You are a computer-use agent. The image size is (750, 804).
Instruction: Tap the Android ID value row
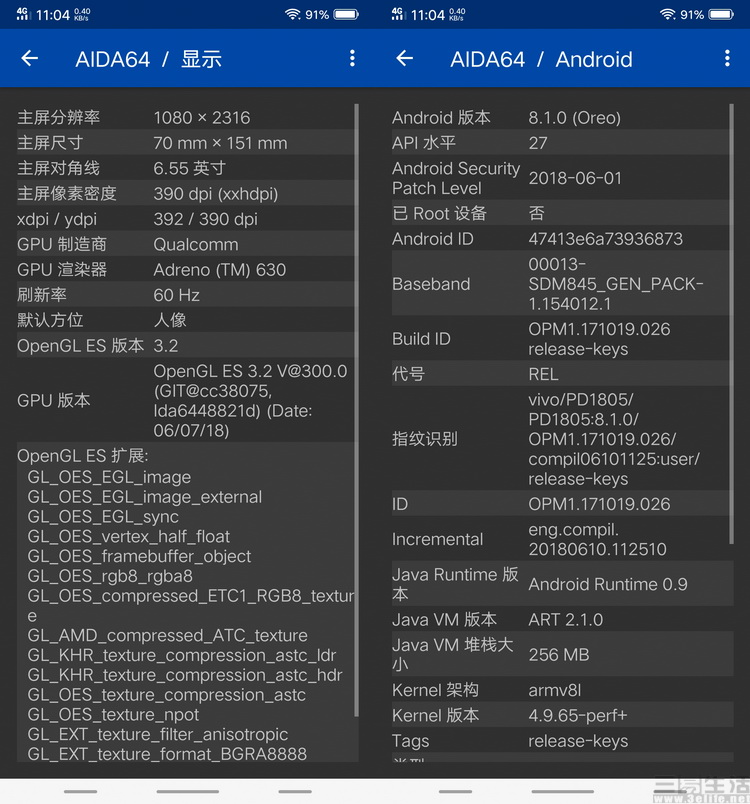(x=560, y=239)
